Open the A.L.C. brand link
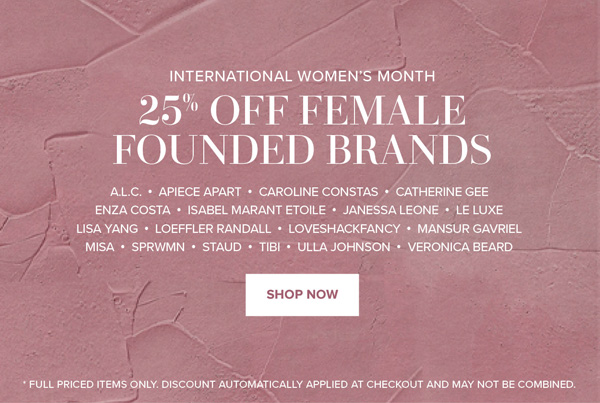 (127, 192)
